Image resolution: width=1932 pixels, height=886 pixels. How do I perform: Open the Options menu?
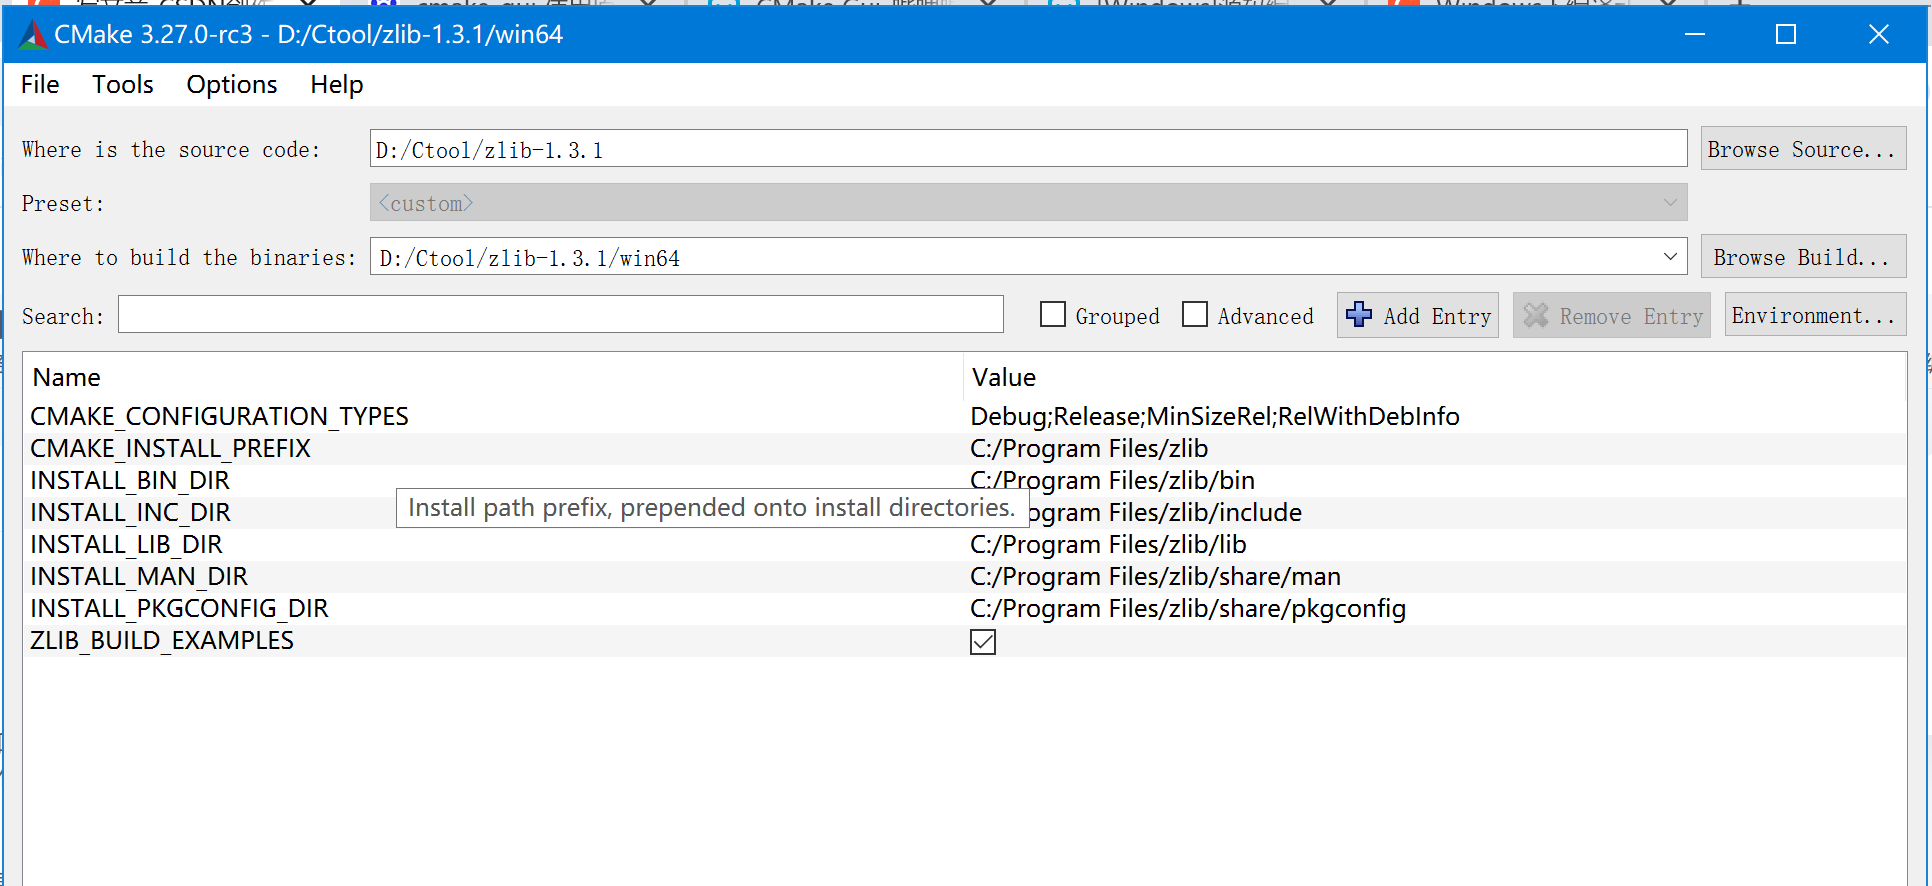[232, 85]
